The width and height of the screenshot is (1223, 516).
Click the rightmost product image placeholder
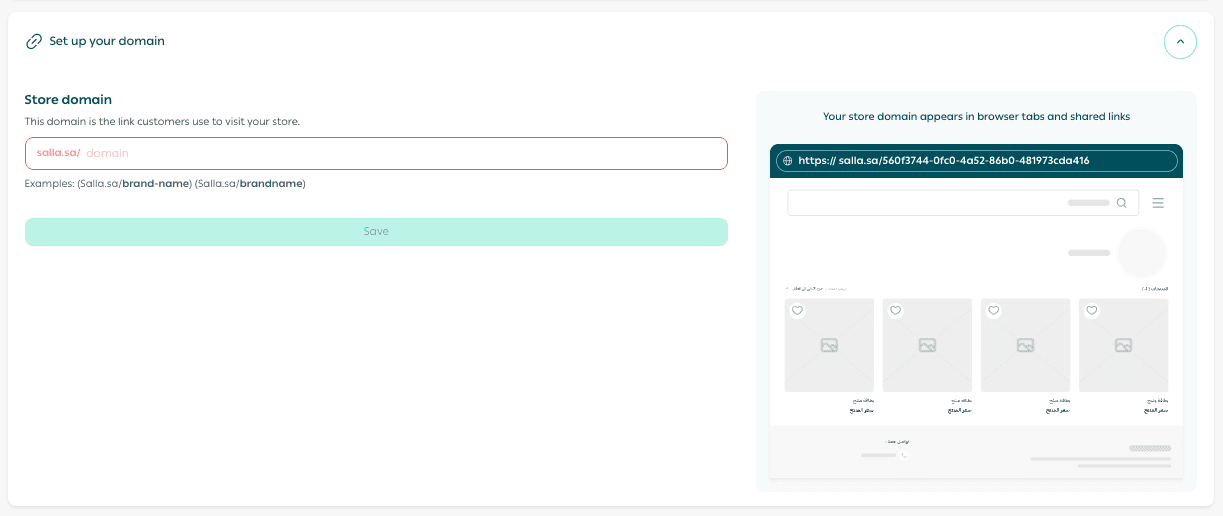1123,346
